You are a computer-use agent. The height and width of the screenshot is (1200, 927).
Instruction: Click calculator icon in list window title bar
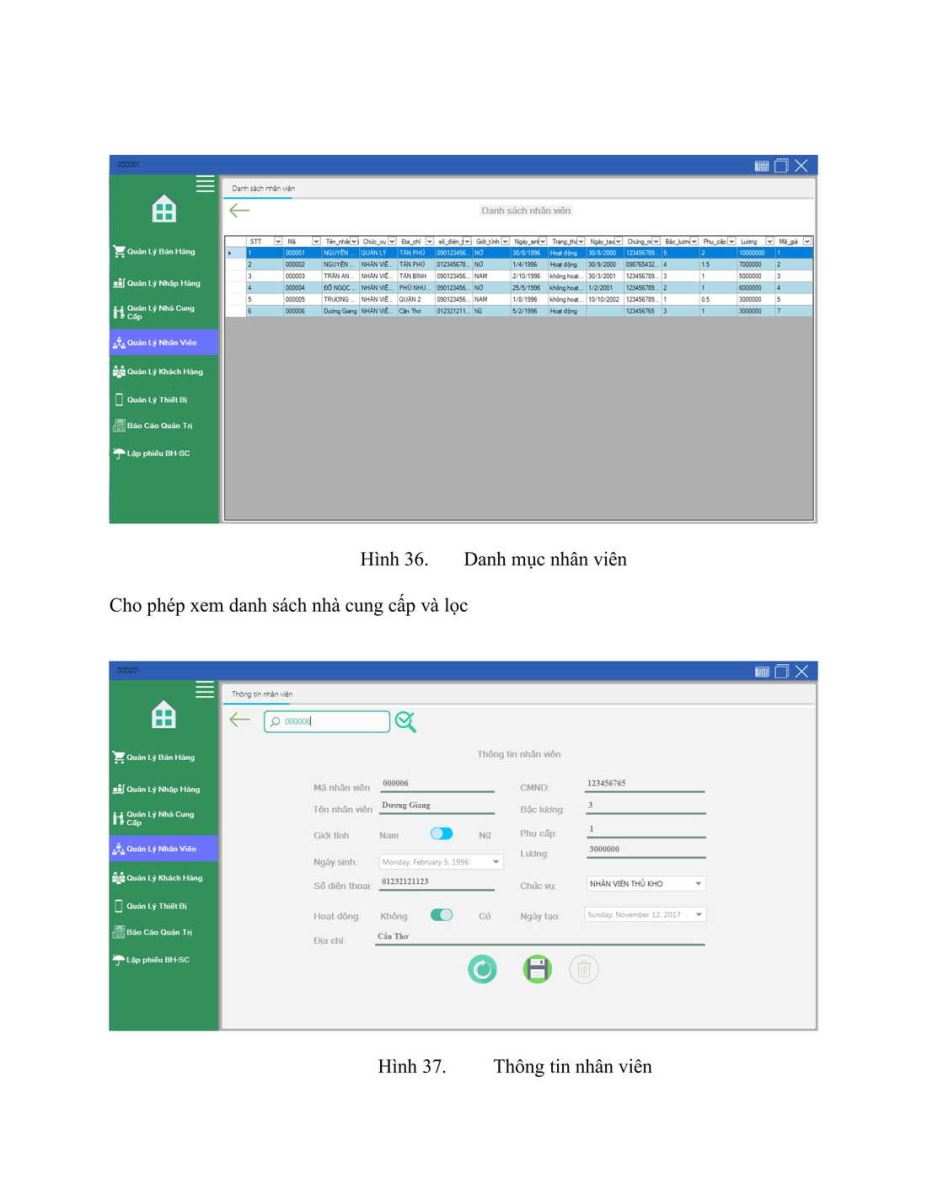[x=763, y=165]
